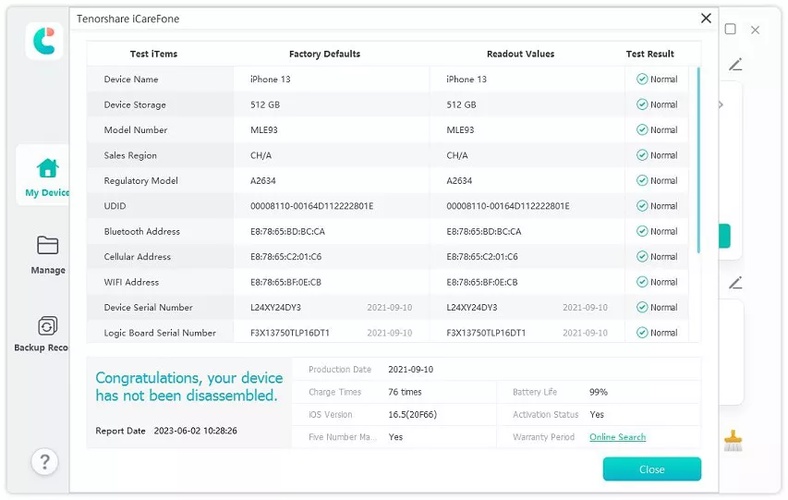Click the Normal check icon for Model Number
The height and width of the screenshot is (500, 788).
click(642, 130)
